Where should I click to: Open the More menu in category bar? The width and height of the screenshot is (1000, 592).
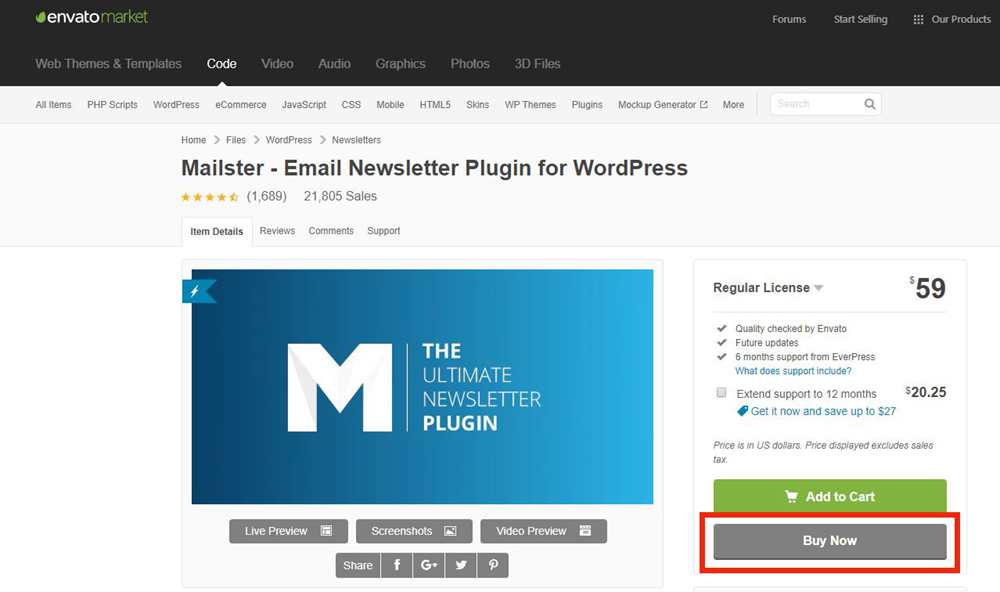[733, 105]
